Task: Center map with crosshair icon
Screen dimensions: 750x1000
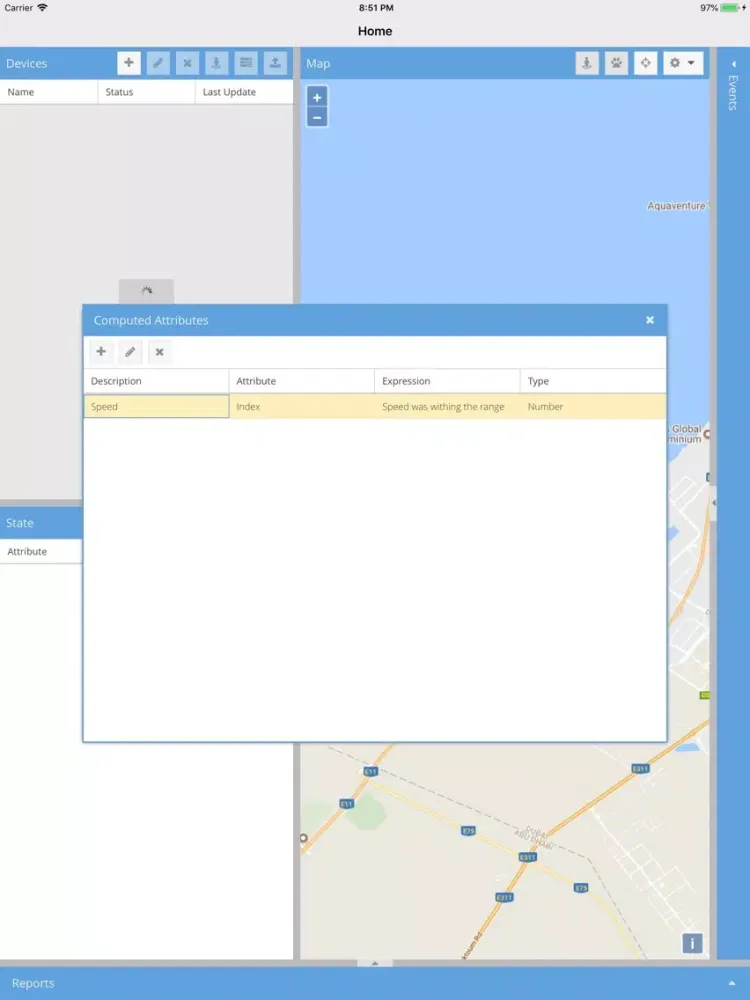Action: pos(645,63)
